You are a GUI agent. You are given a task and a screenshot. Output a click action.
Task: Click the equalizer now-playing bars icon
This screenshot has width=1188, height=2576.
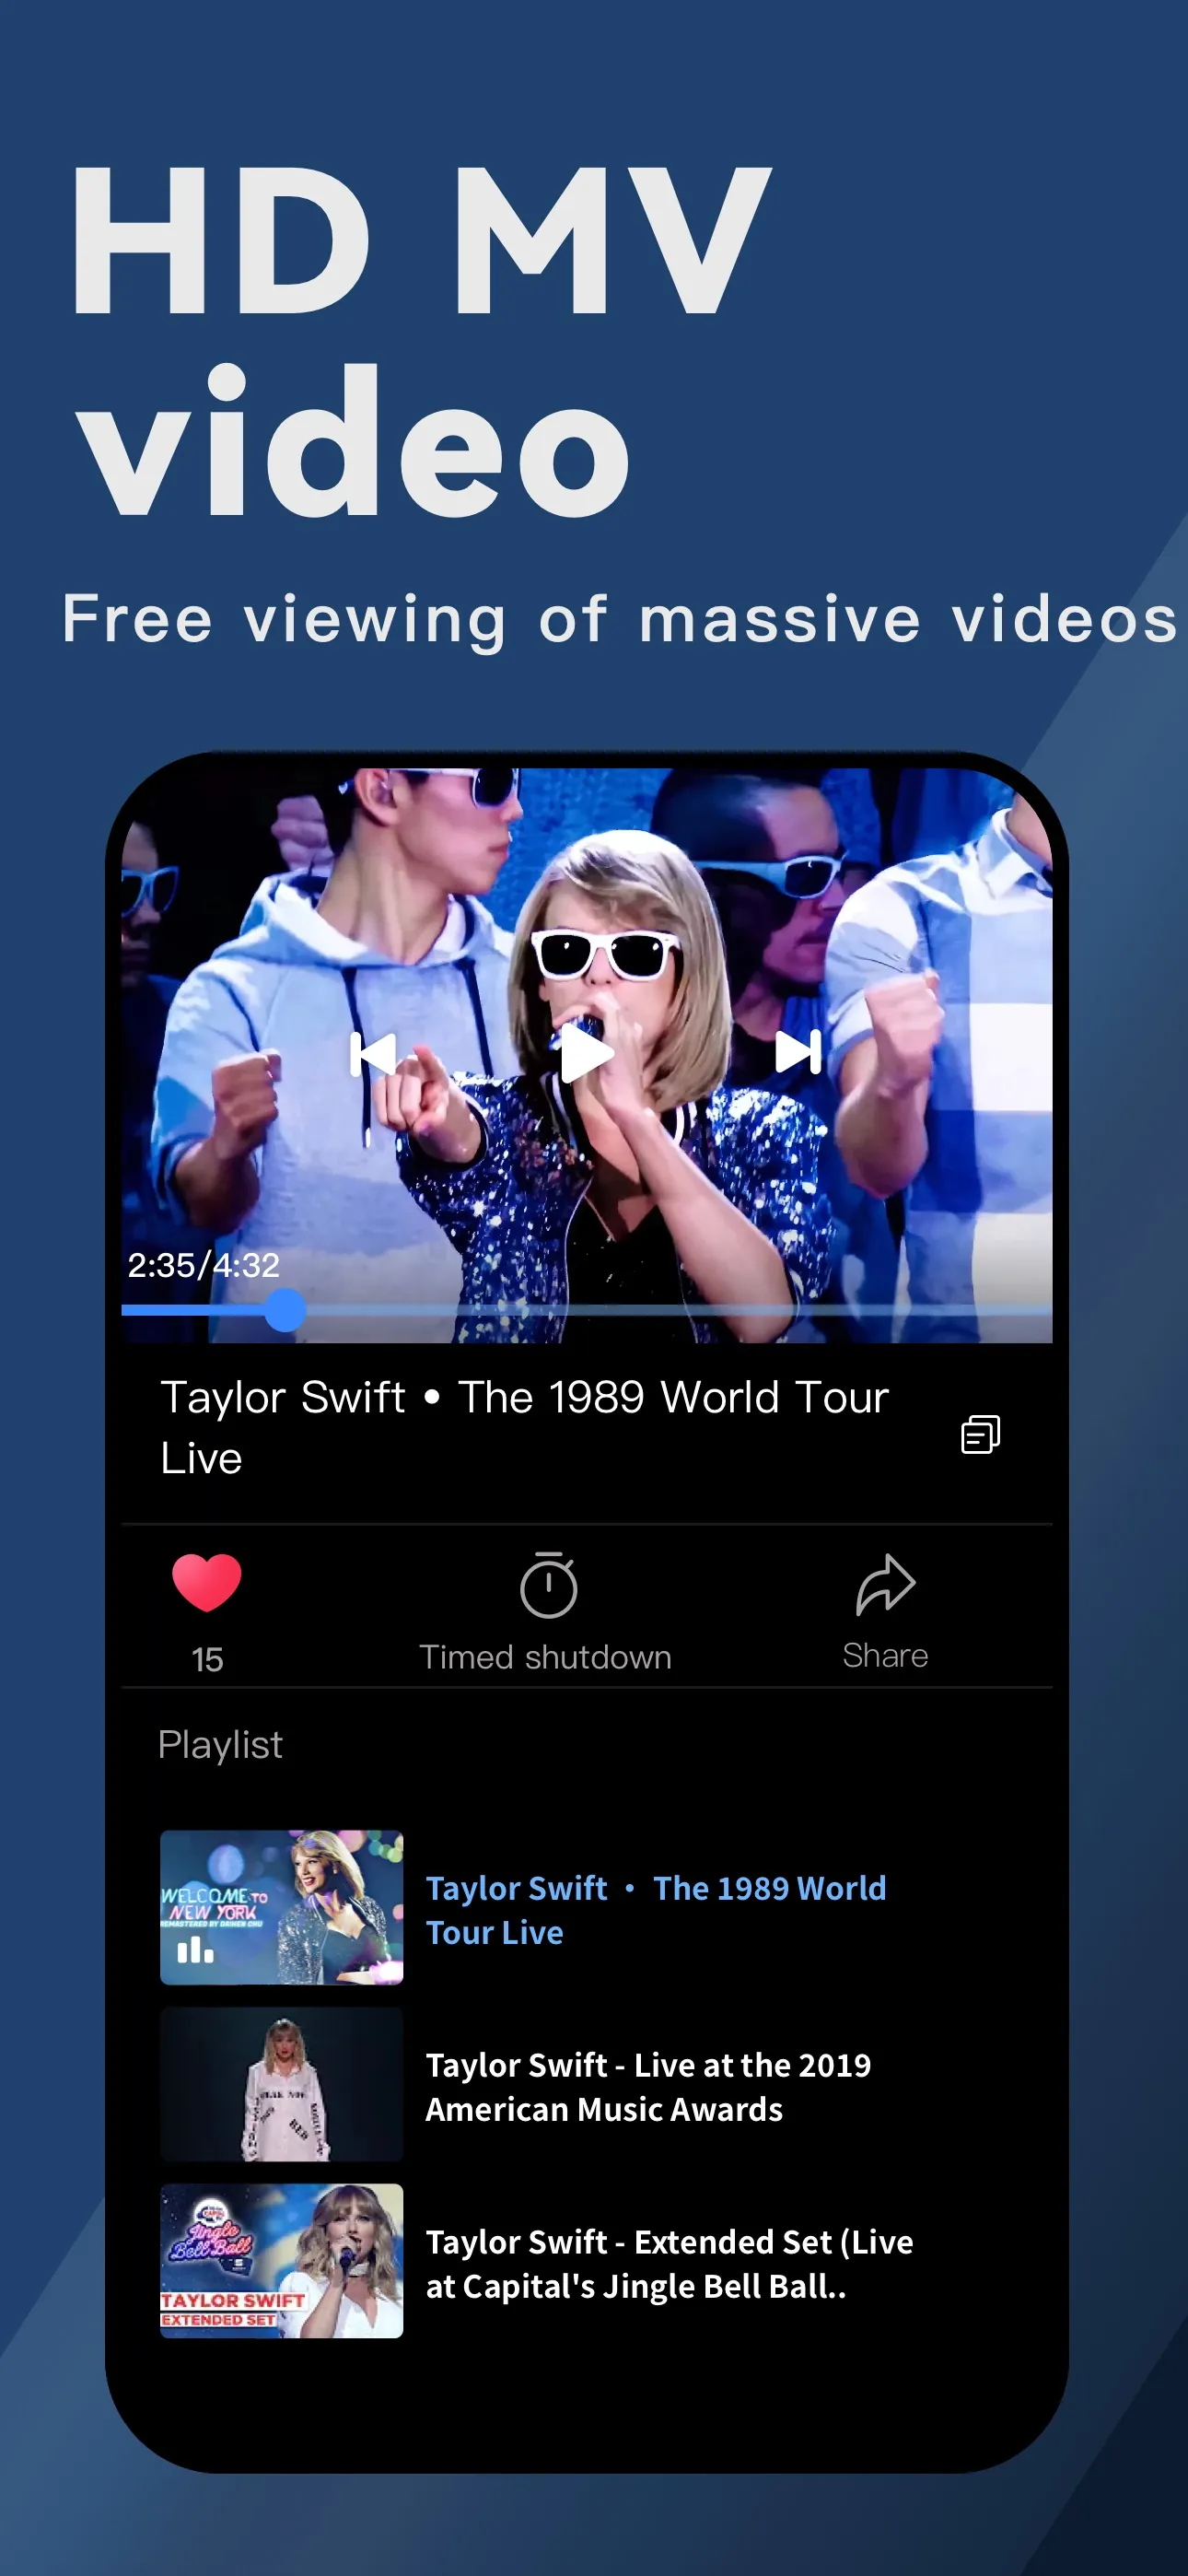(x=195, y=1950)
